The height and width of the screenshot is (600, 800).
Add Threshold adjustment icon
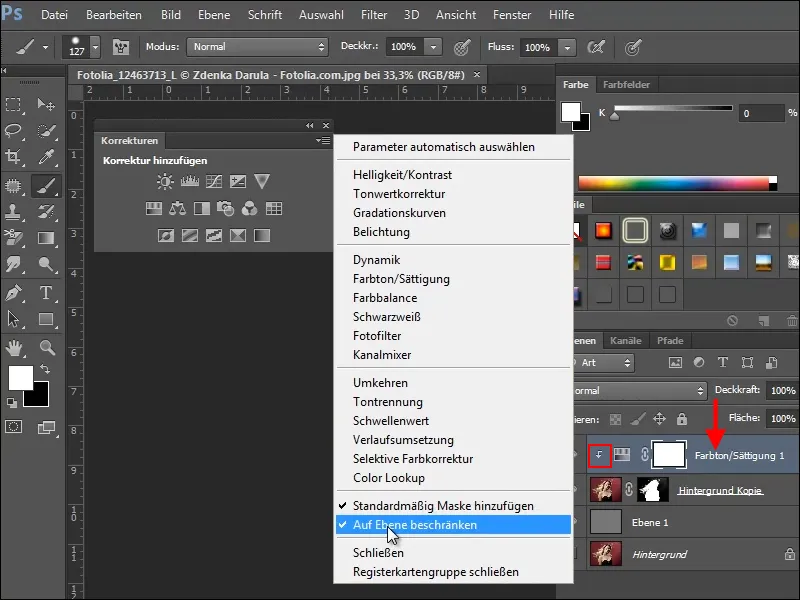tap(214, 235)
